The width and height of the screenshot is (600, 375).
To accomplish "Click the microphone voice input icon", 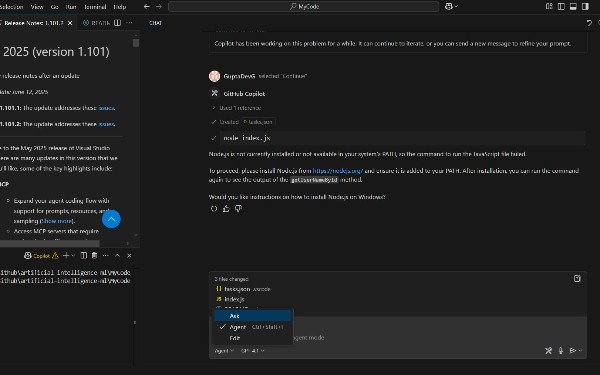I will point(561,351).
